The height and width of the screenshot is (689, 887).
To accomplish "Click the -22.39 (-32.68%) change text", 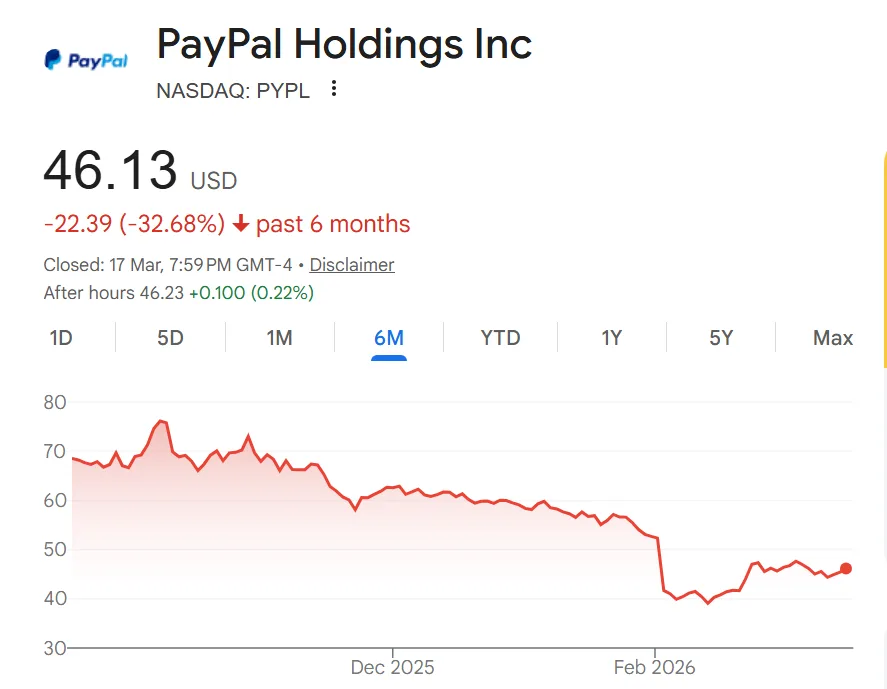I will point(134,224).
